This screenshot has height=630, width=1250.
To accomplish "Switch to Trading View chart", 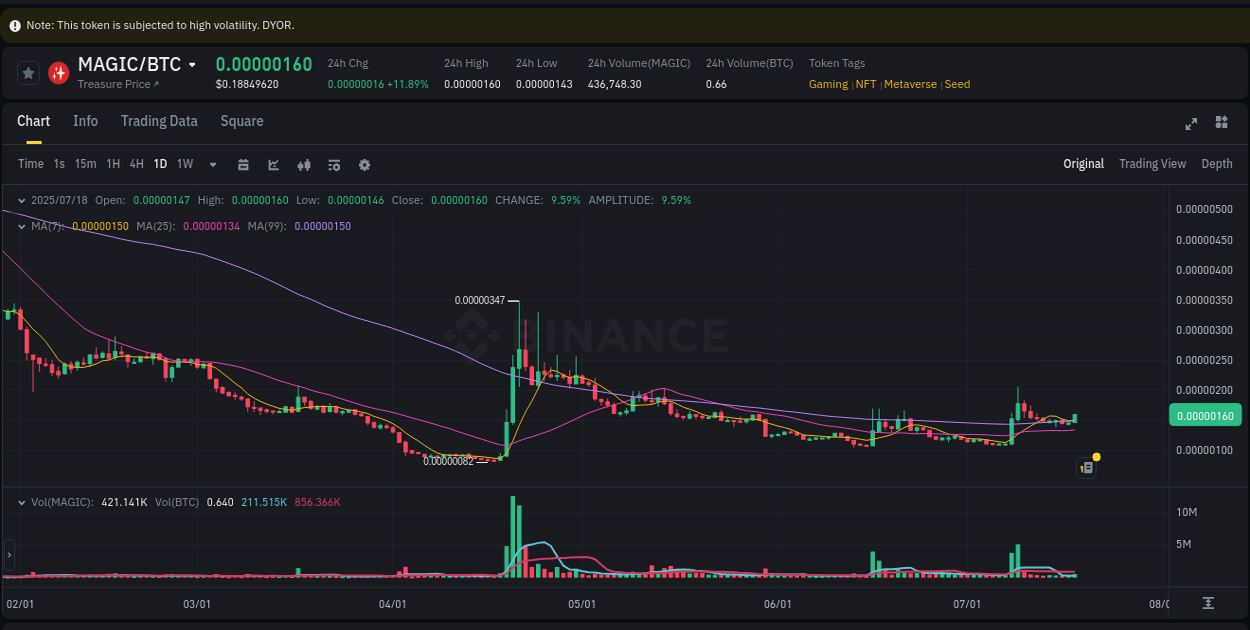I will 1152,164.
